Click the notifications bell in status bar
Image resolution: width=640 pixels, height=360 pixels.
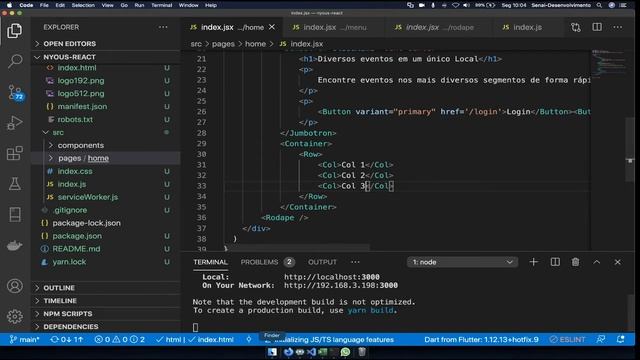620,339
